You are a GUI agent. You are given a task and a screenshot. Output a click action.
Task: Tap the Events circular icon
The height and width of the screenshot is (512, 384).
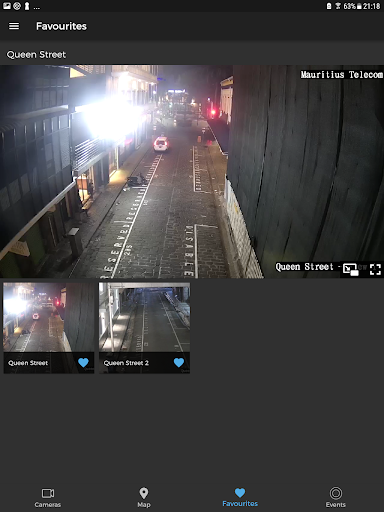point(336,493)
